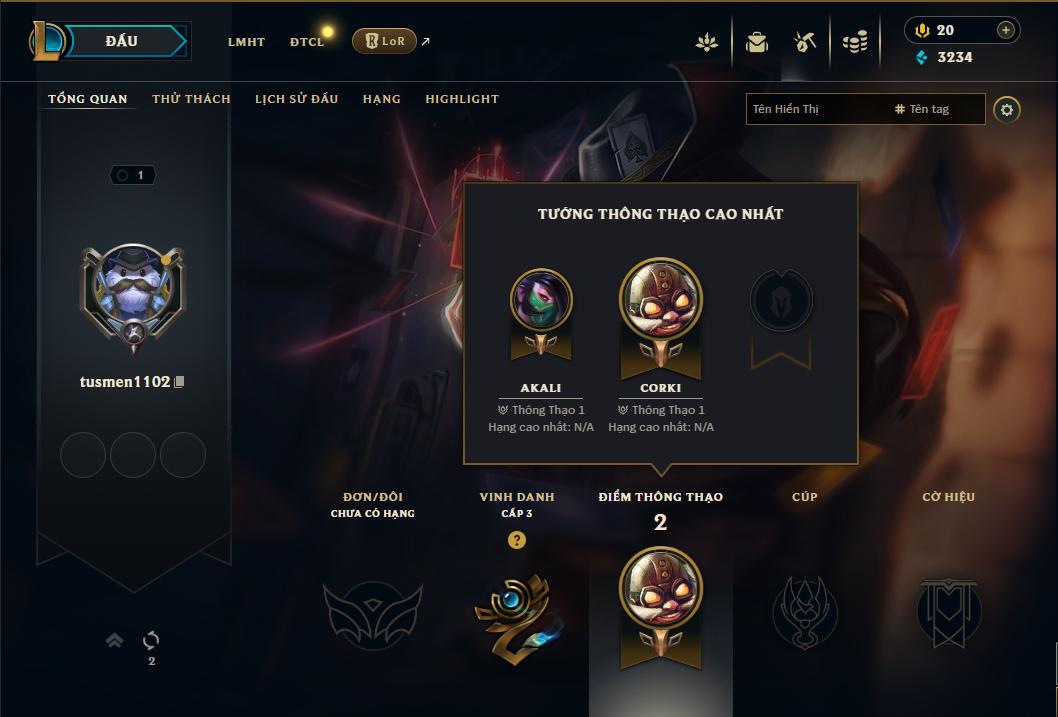Select the HIGHLIGHT tab

tap(462, 99)
